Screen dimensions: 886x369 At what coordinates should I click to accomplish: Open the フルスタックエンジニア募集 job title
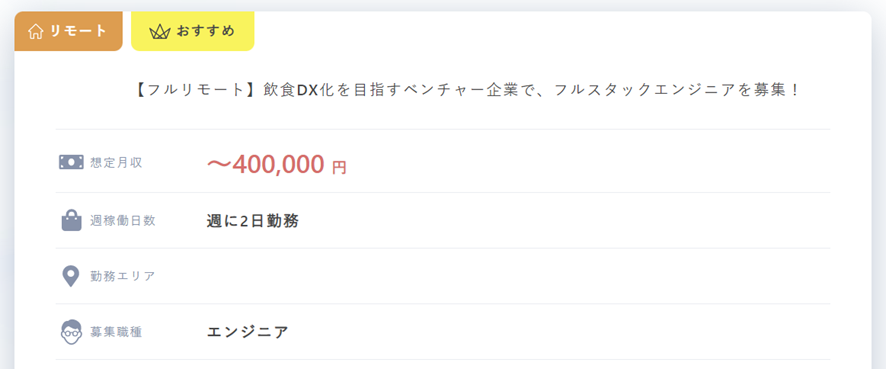(x=468, y=90)
